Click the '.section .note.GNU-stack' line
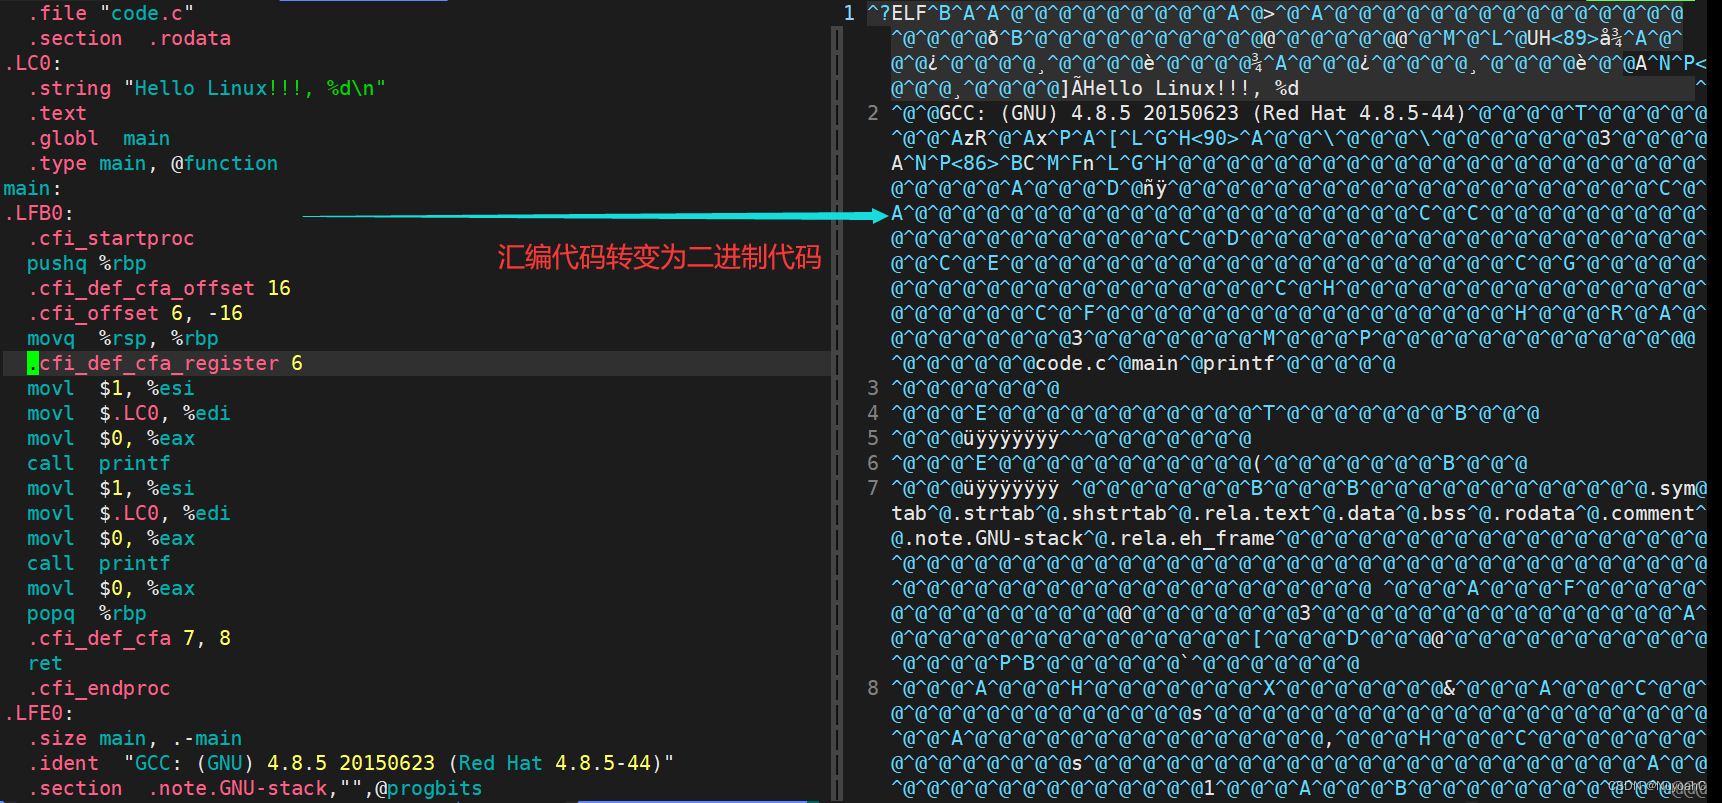Image resolution: width=1722 pixels, height=803 pixels. click(255, 788)
